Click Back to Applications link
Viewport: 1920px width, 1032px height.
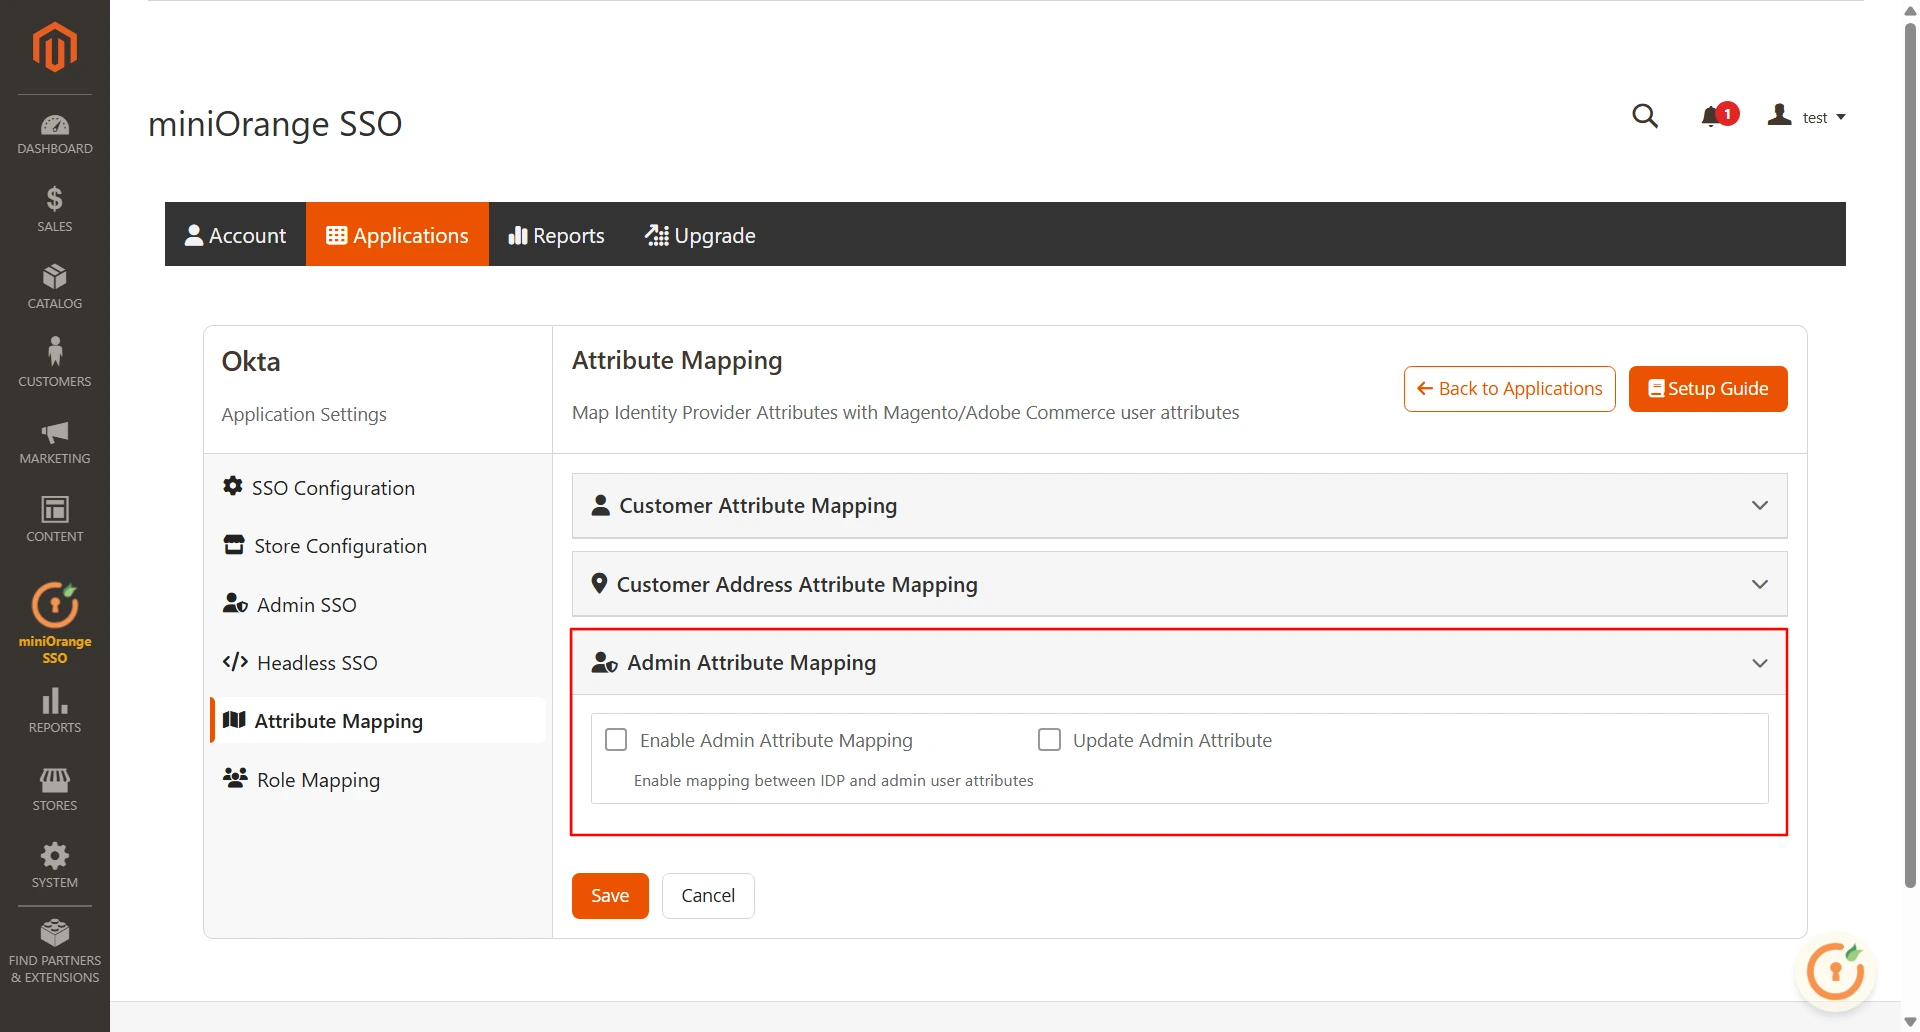tap(1509, 388)
